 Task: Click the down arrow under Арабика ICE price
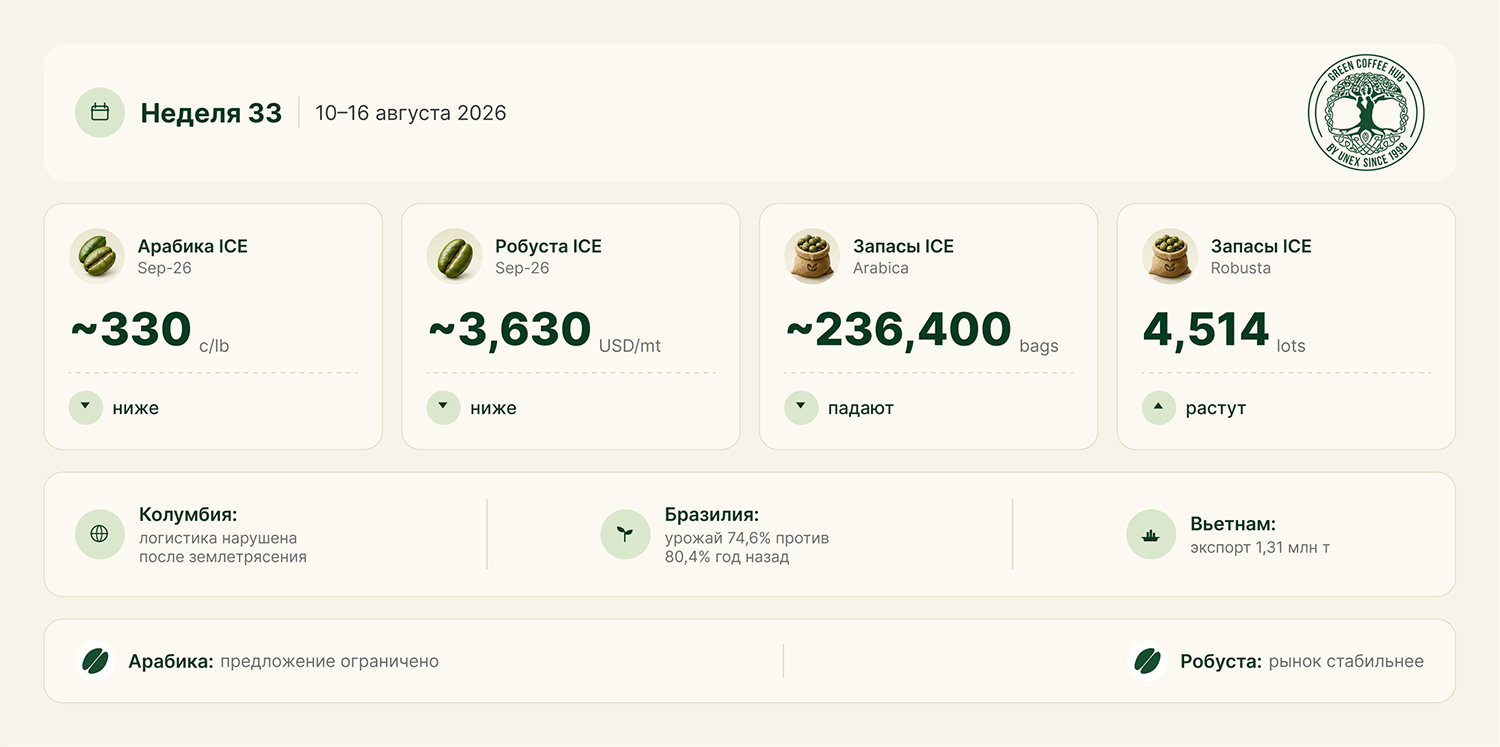86,408
